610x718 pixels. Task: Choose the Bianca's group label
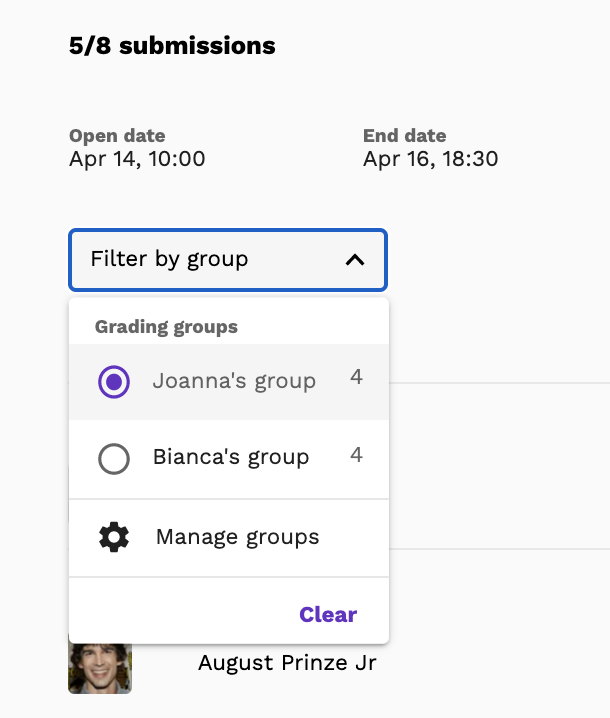click(231, 457)
